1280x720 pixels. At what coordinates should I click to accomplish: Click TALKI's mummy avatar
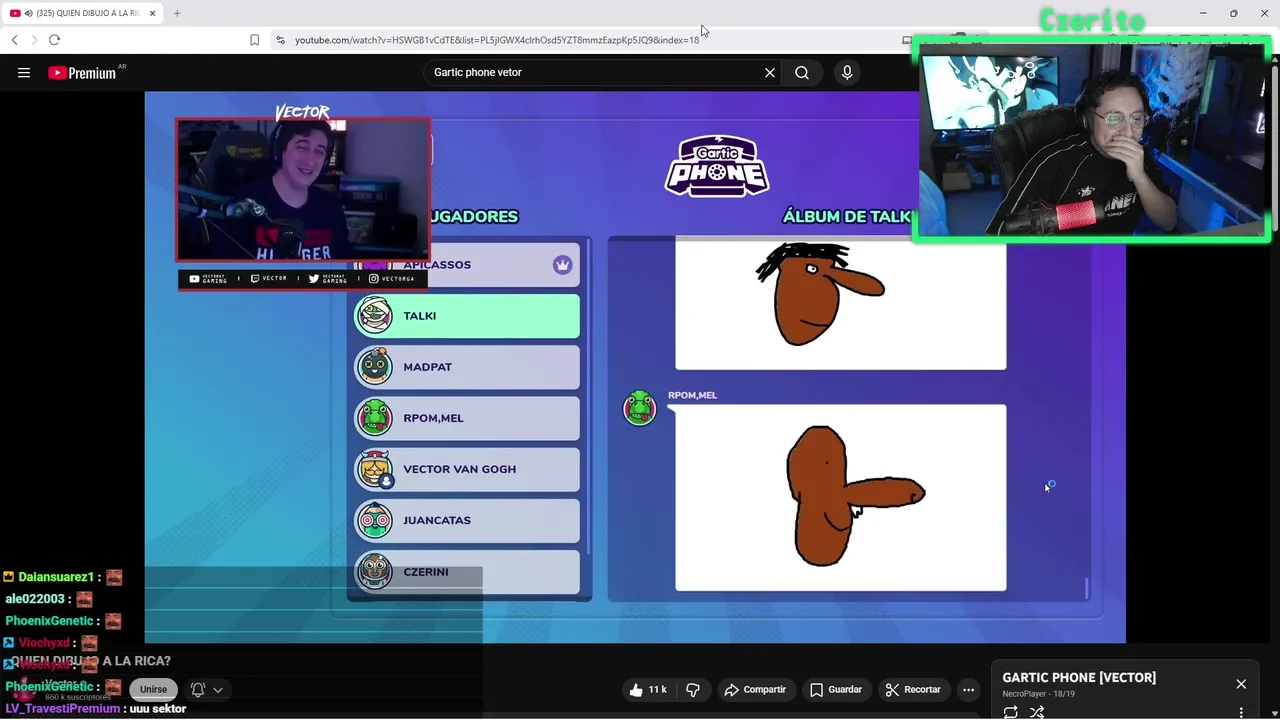coord(375,316)
